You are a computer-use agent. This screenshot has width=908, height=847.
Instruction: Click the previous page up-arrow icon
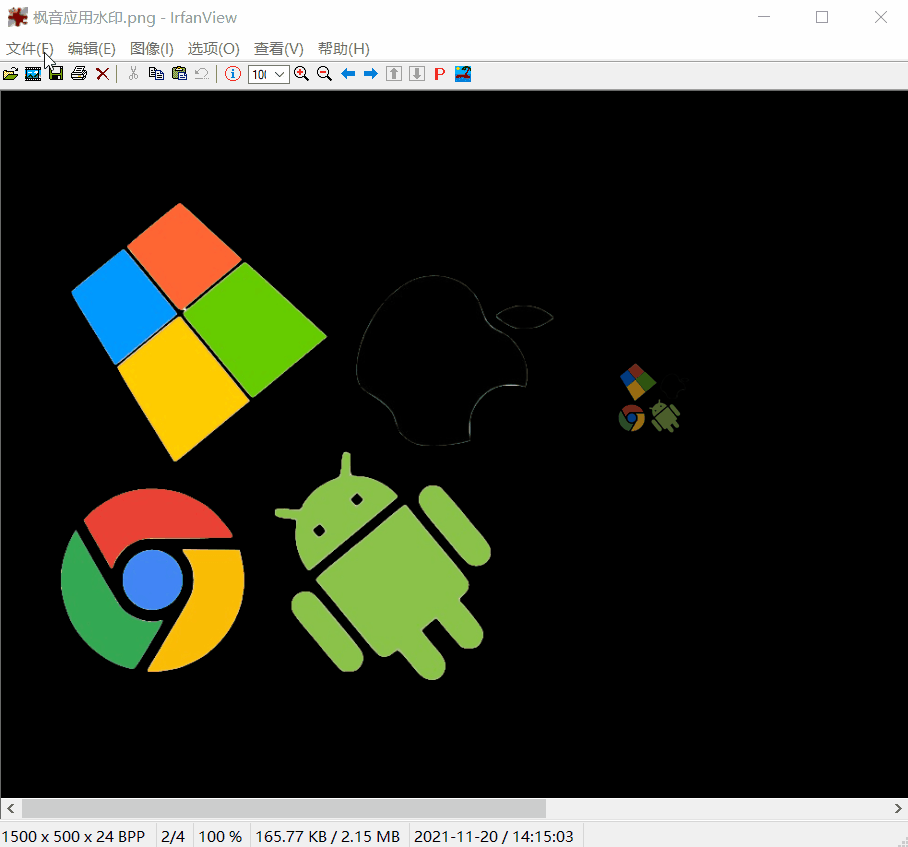pyautogui.click(x=394, y=74)
